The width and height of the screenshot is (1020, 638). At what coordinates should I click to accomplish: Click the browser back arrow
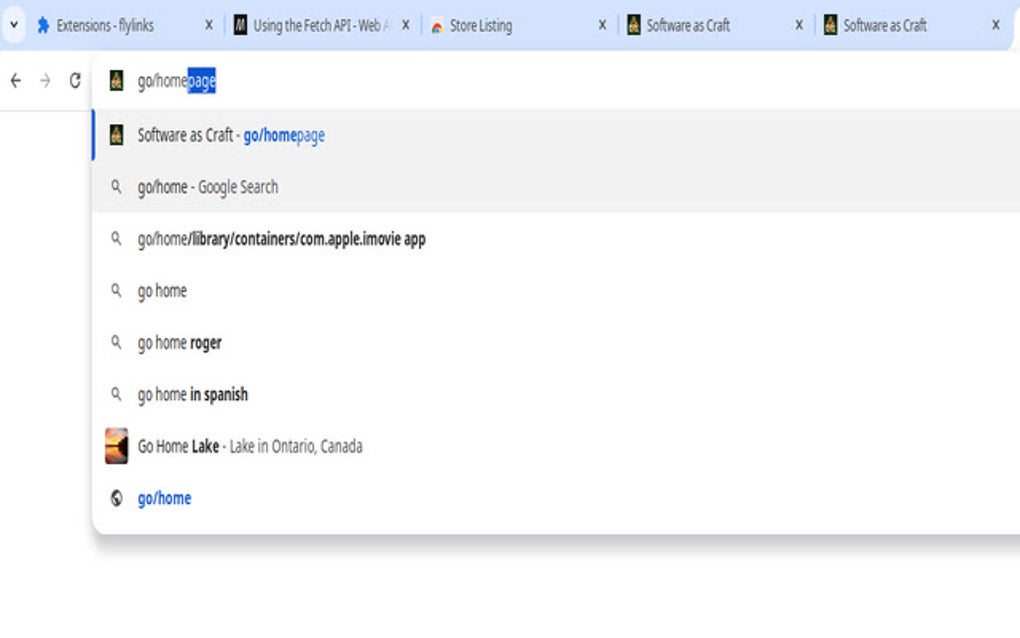15,82
